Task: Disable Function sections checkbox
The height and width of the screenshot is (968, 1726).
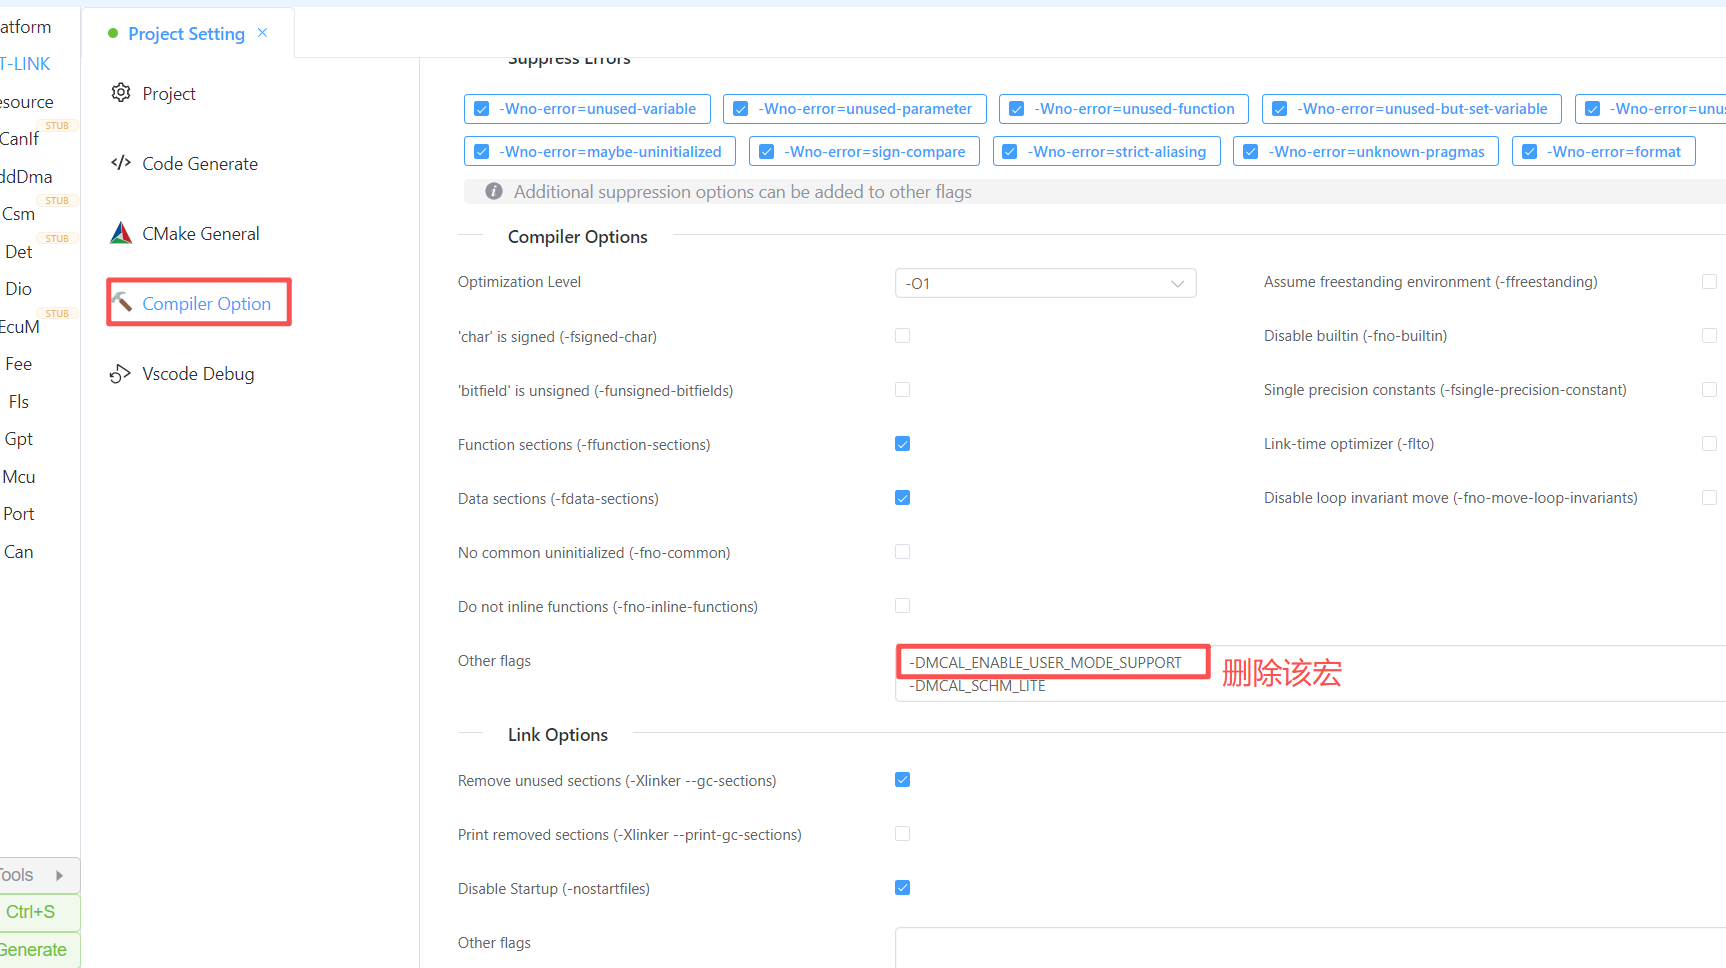Action: pyautogui.click(x=902, y=444)
